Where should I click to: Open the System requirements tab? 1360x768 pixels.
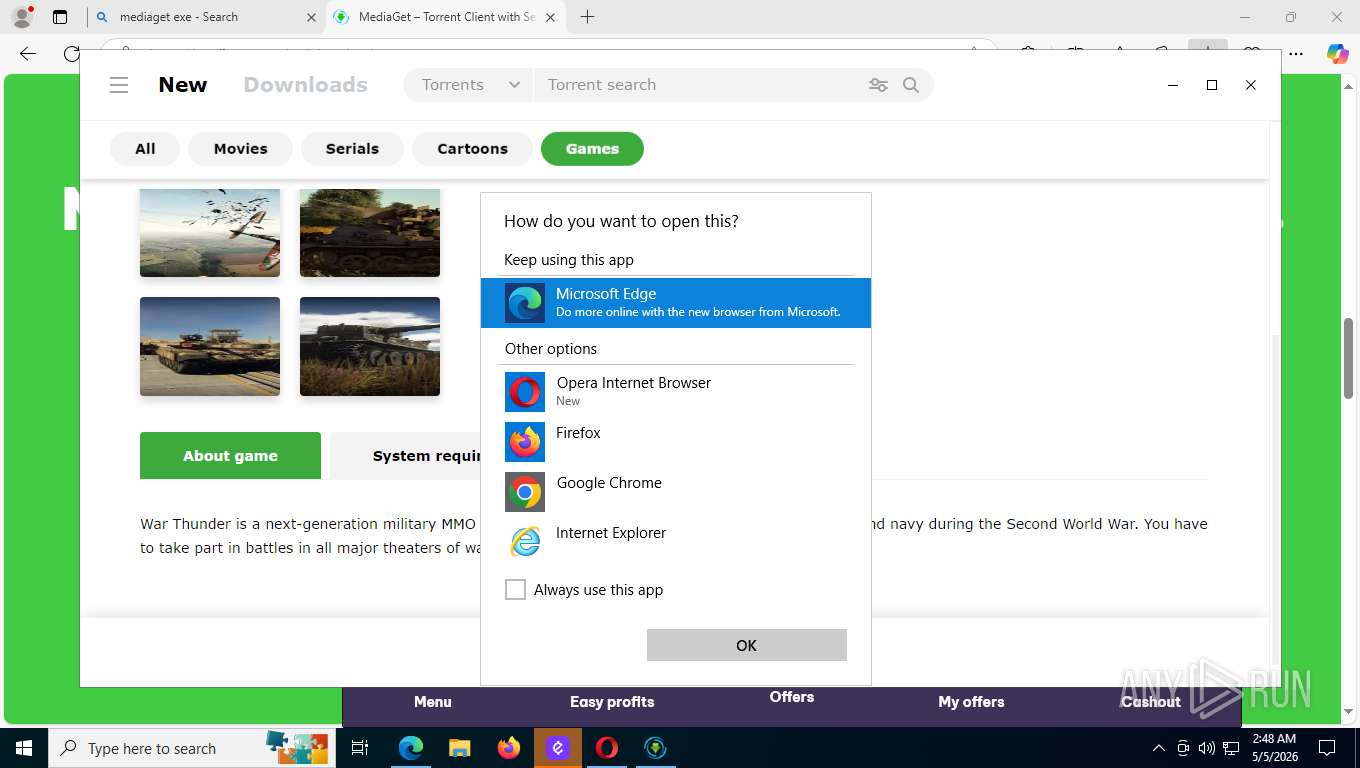[x=405, y=456]
